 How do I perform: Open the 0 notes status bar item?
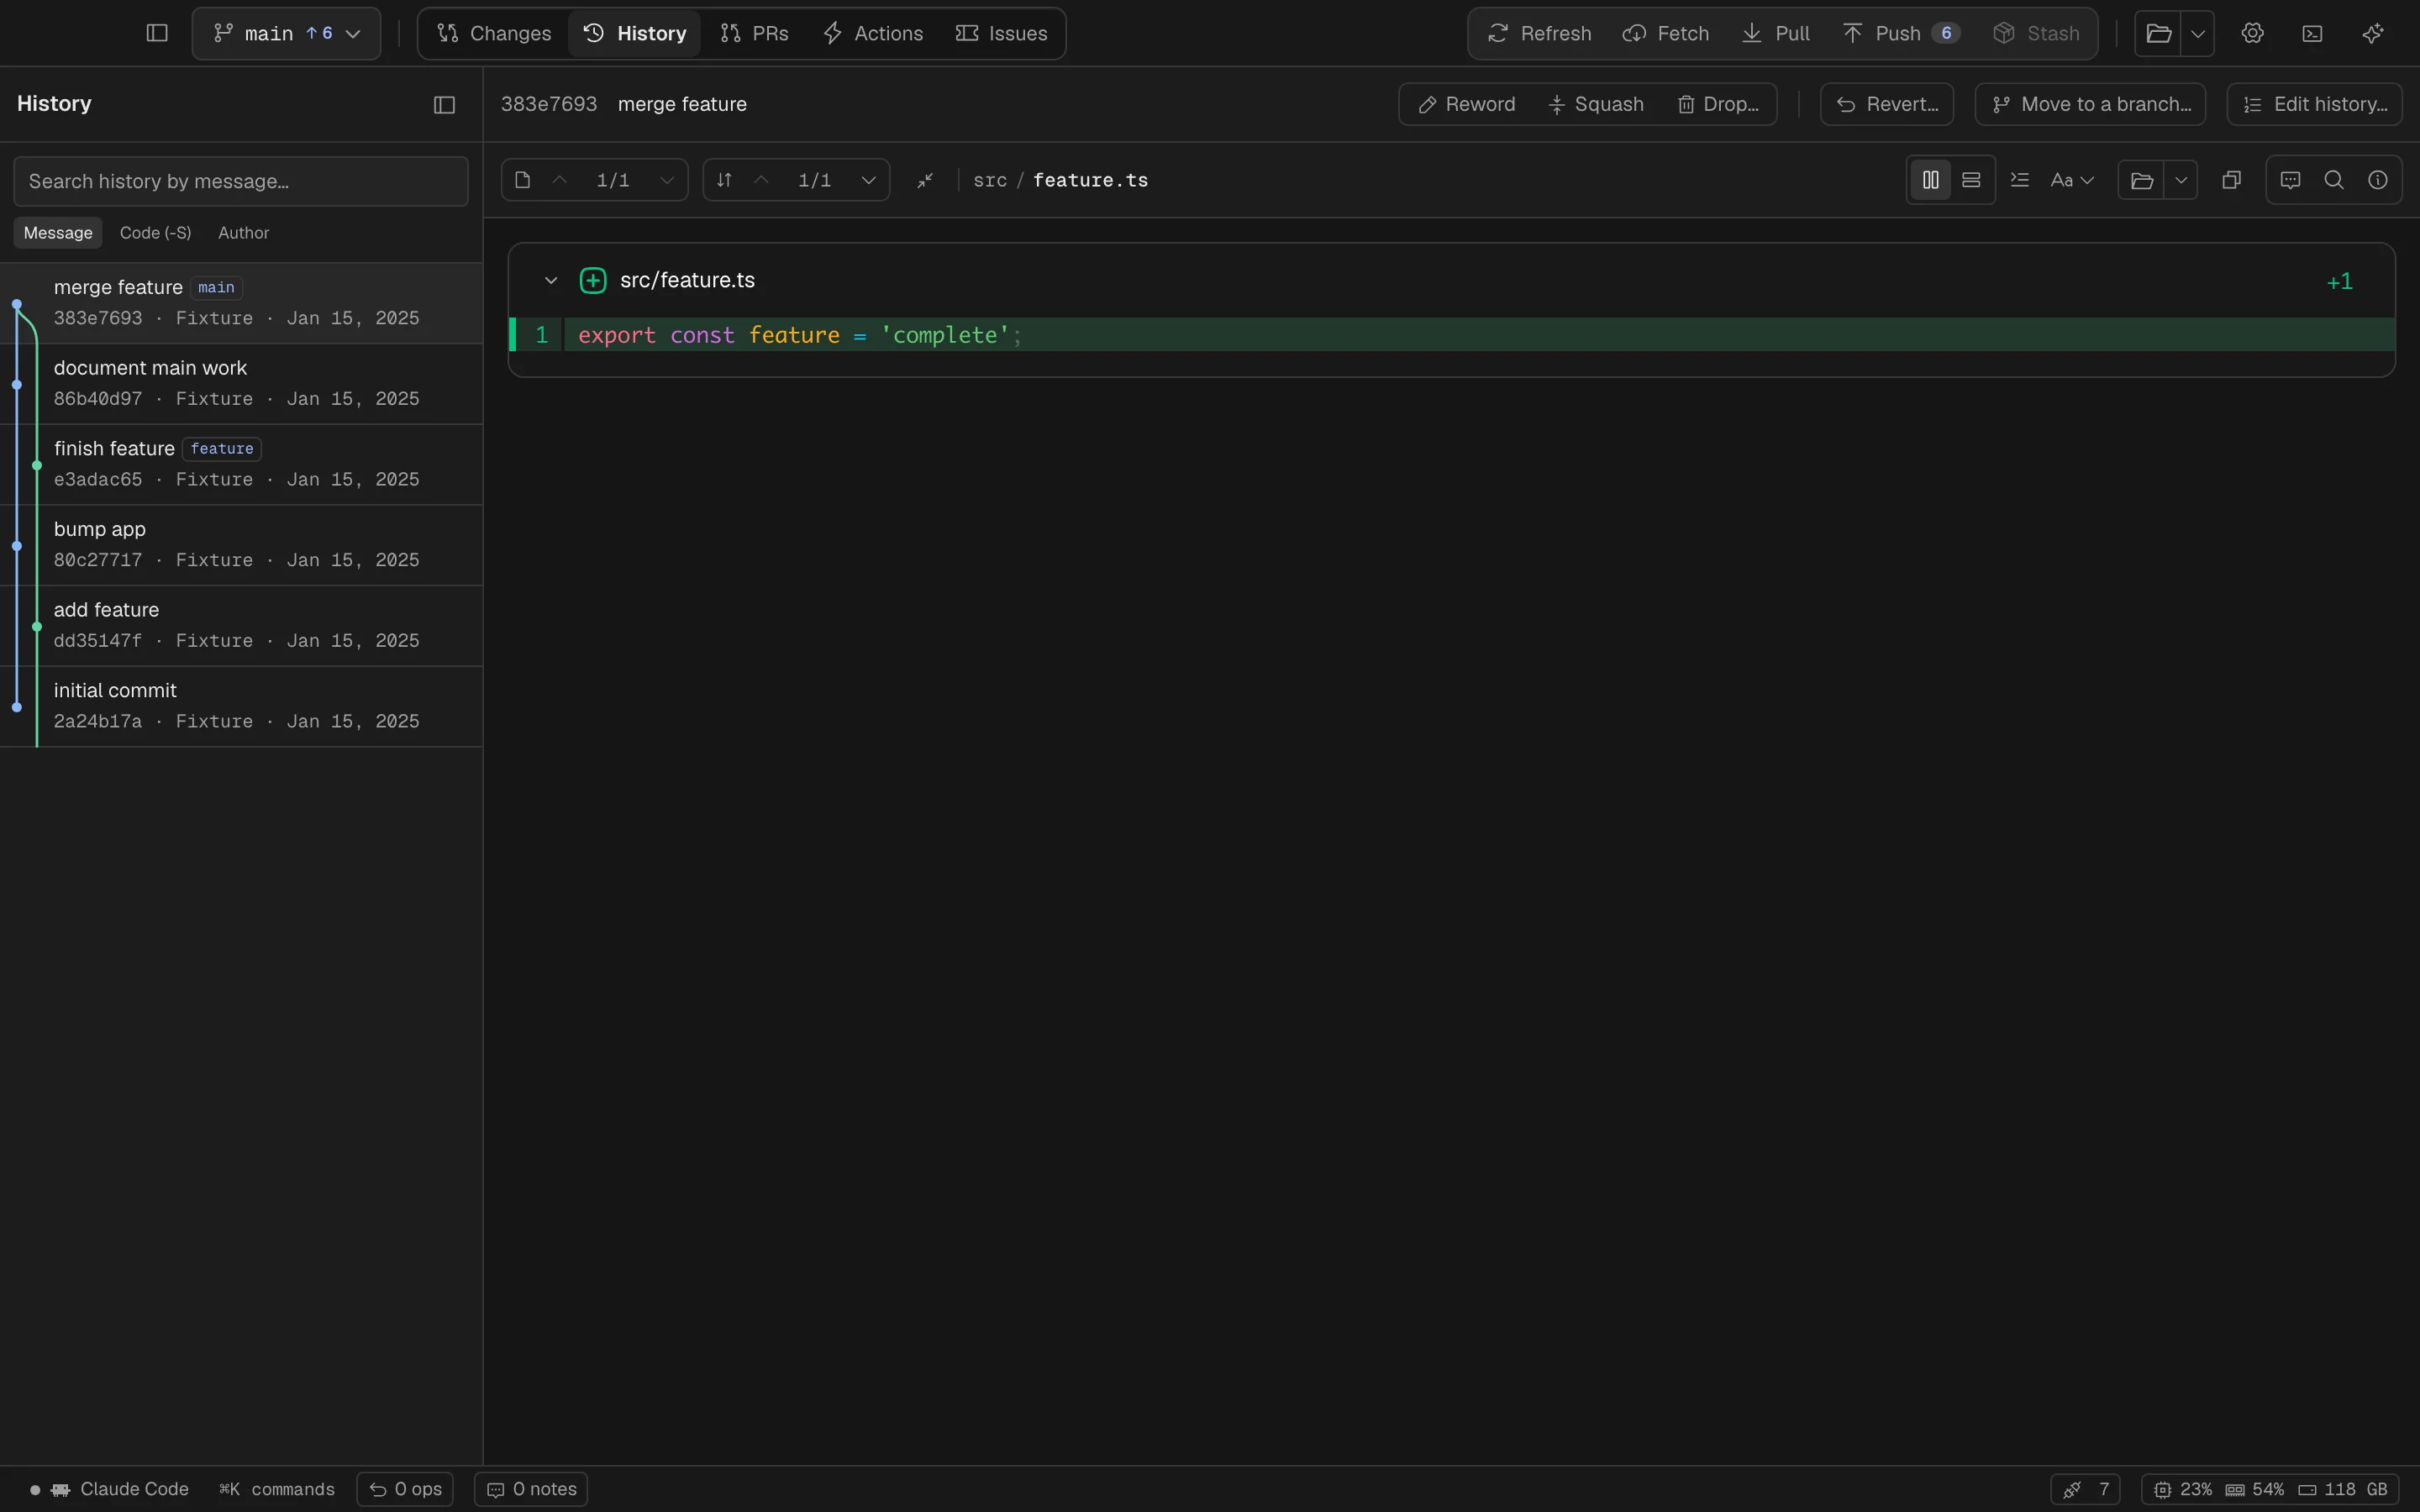point(531,1489)
